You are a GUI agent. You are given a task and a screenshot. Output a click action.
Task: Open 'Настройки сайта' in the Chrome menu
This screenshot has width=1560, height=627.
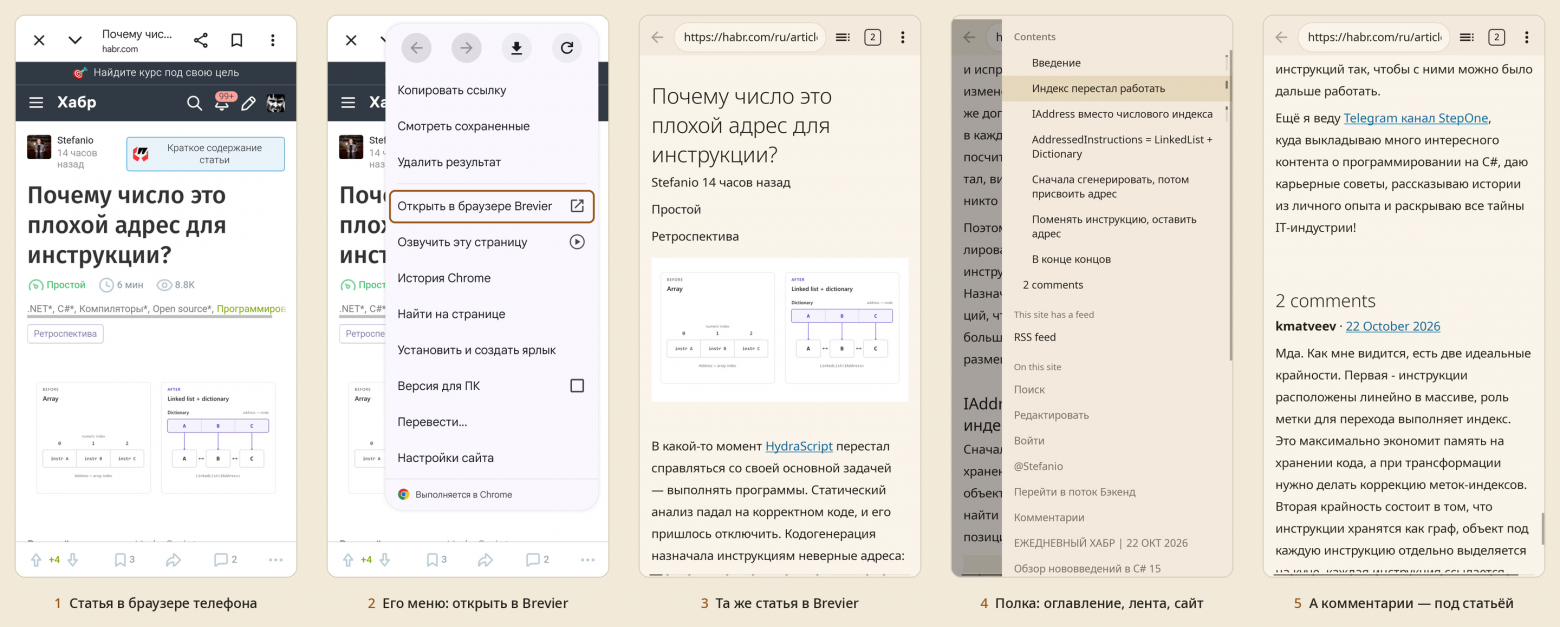491,458
